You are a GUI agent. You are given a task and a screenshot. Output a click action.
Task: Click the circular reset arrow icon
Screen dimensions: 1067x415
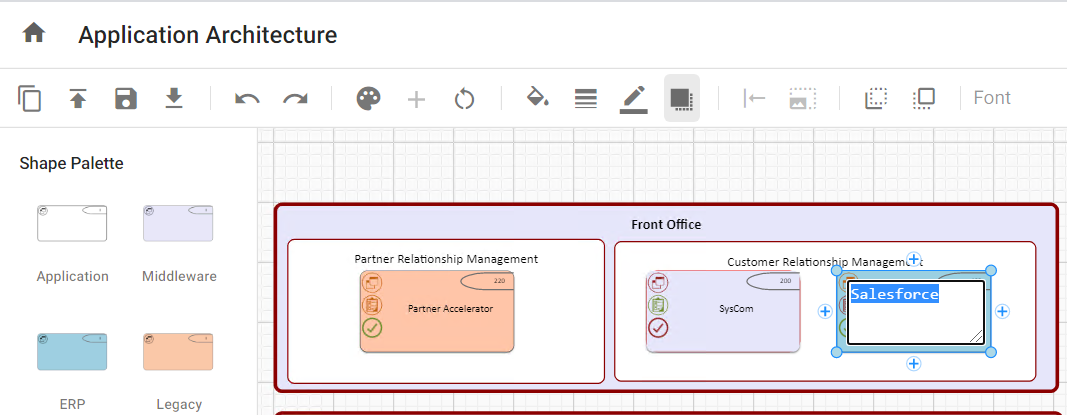click(x=464, y=98)
